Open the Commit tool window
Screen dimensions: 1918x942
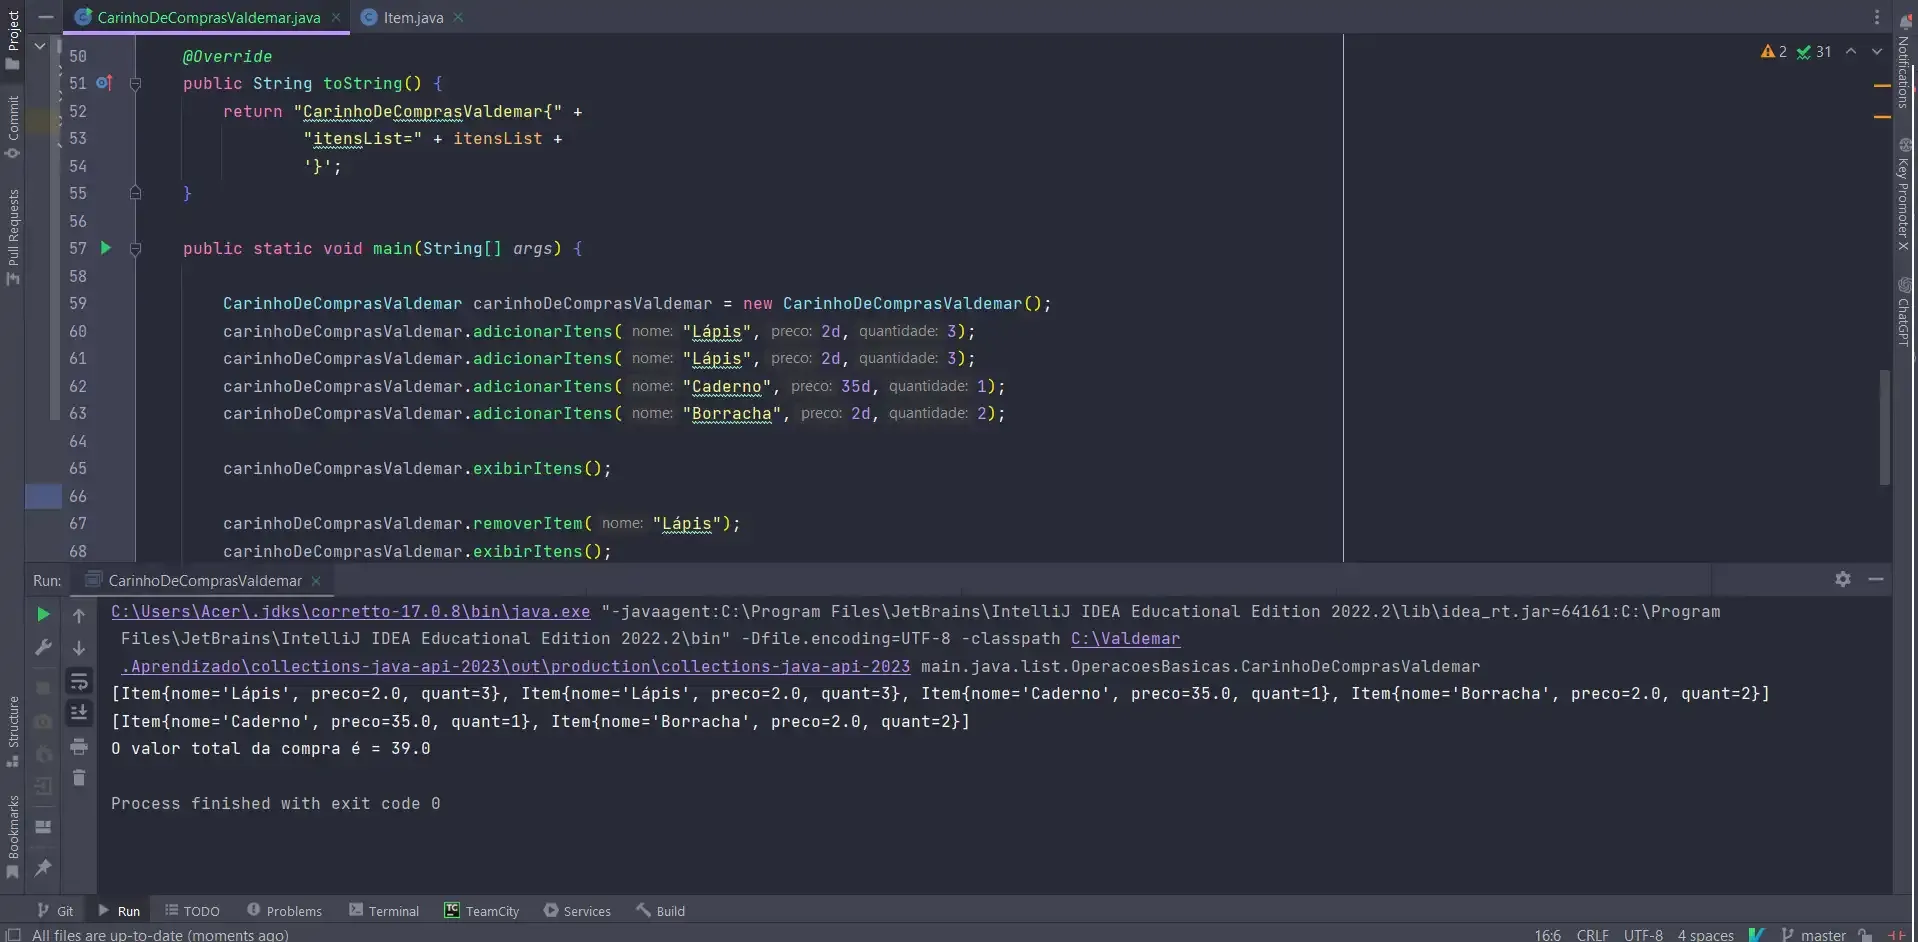13,127
